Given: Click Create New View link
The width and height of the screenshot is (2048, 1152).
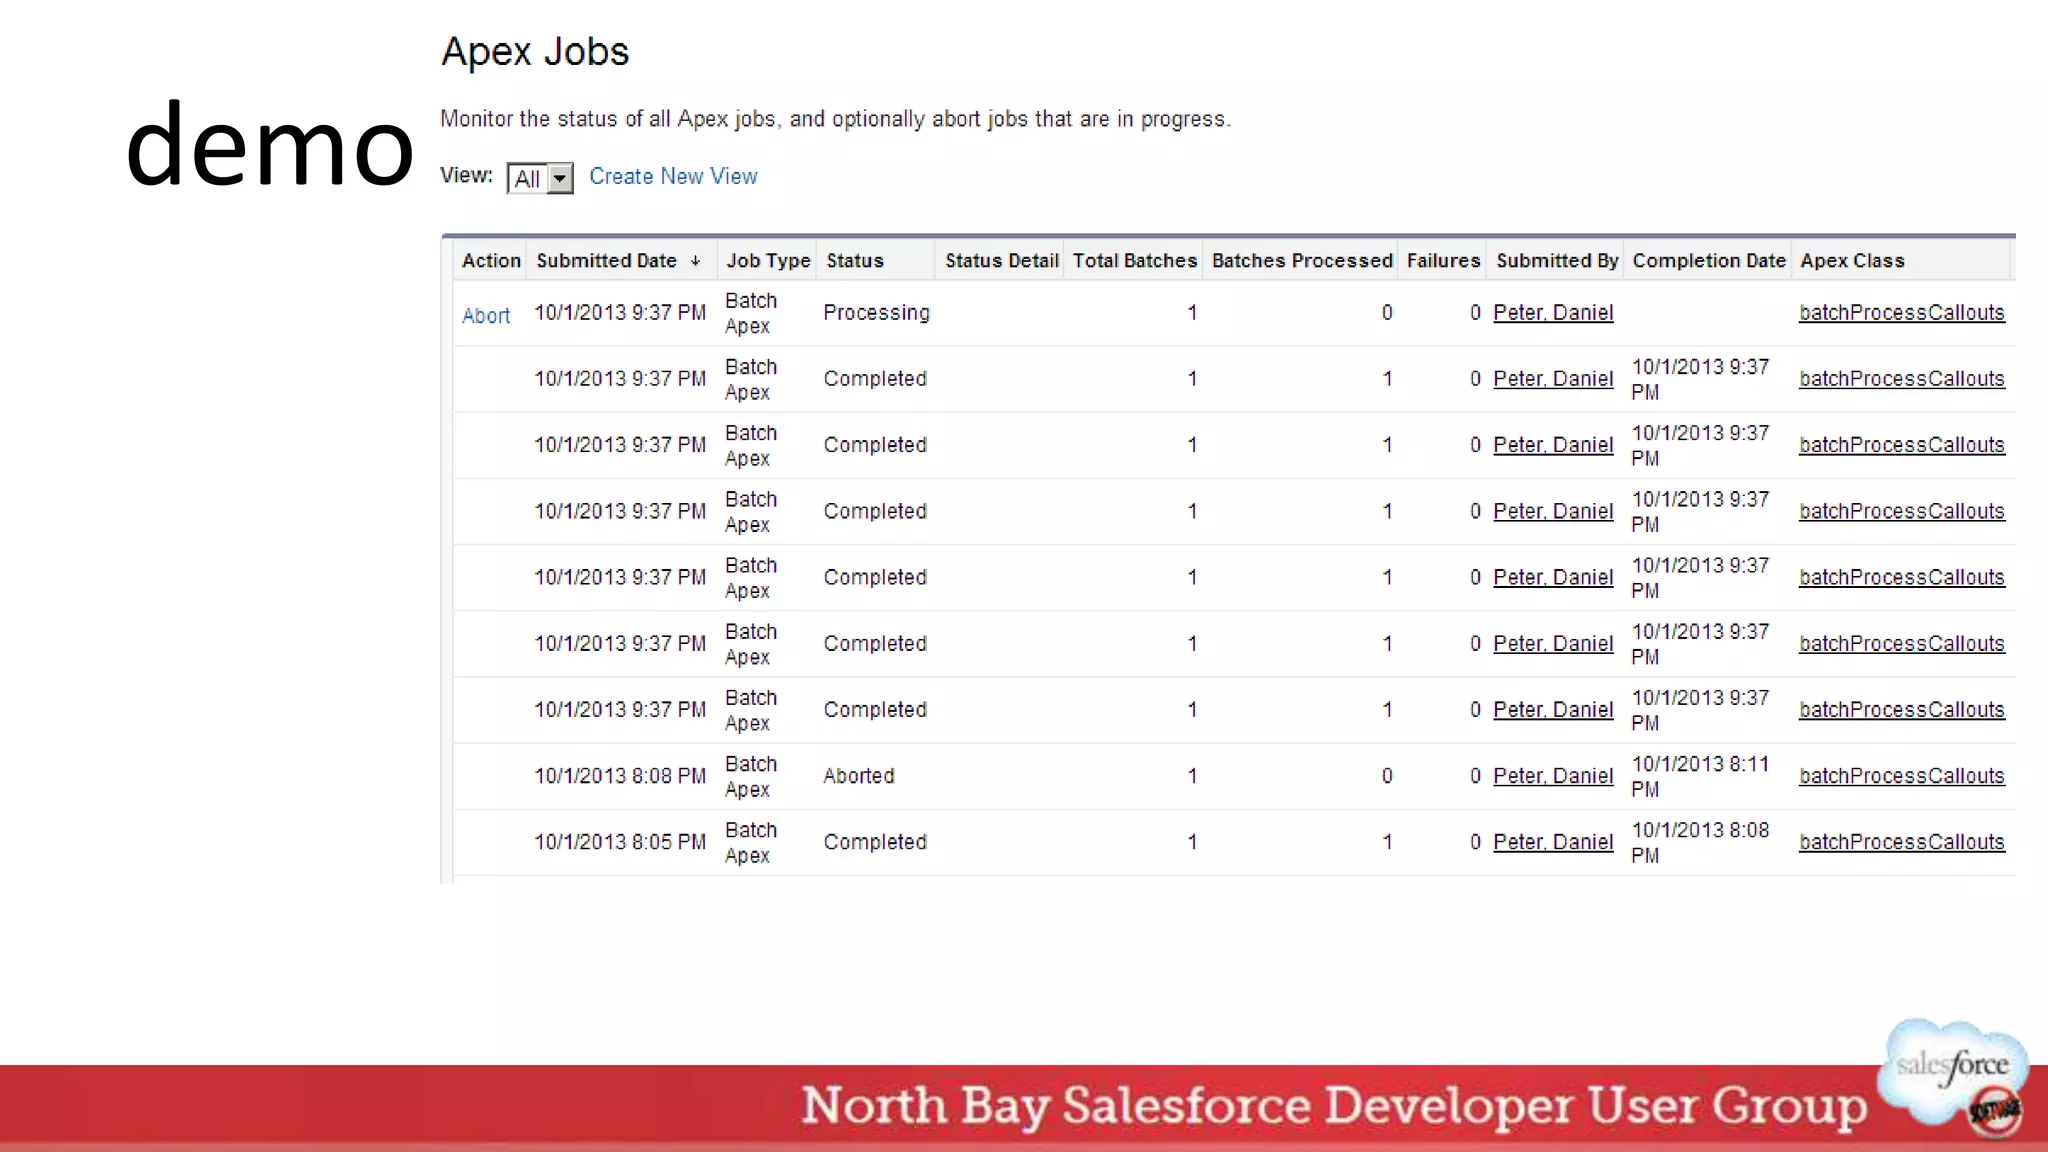Looking at the screenshot, I should click(673, 177).
